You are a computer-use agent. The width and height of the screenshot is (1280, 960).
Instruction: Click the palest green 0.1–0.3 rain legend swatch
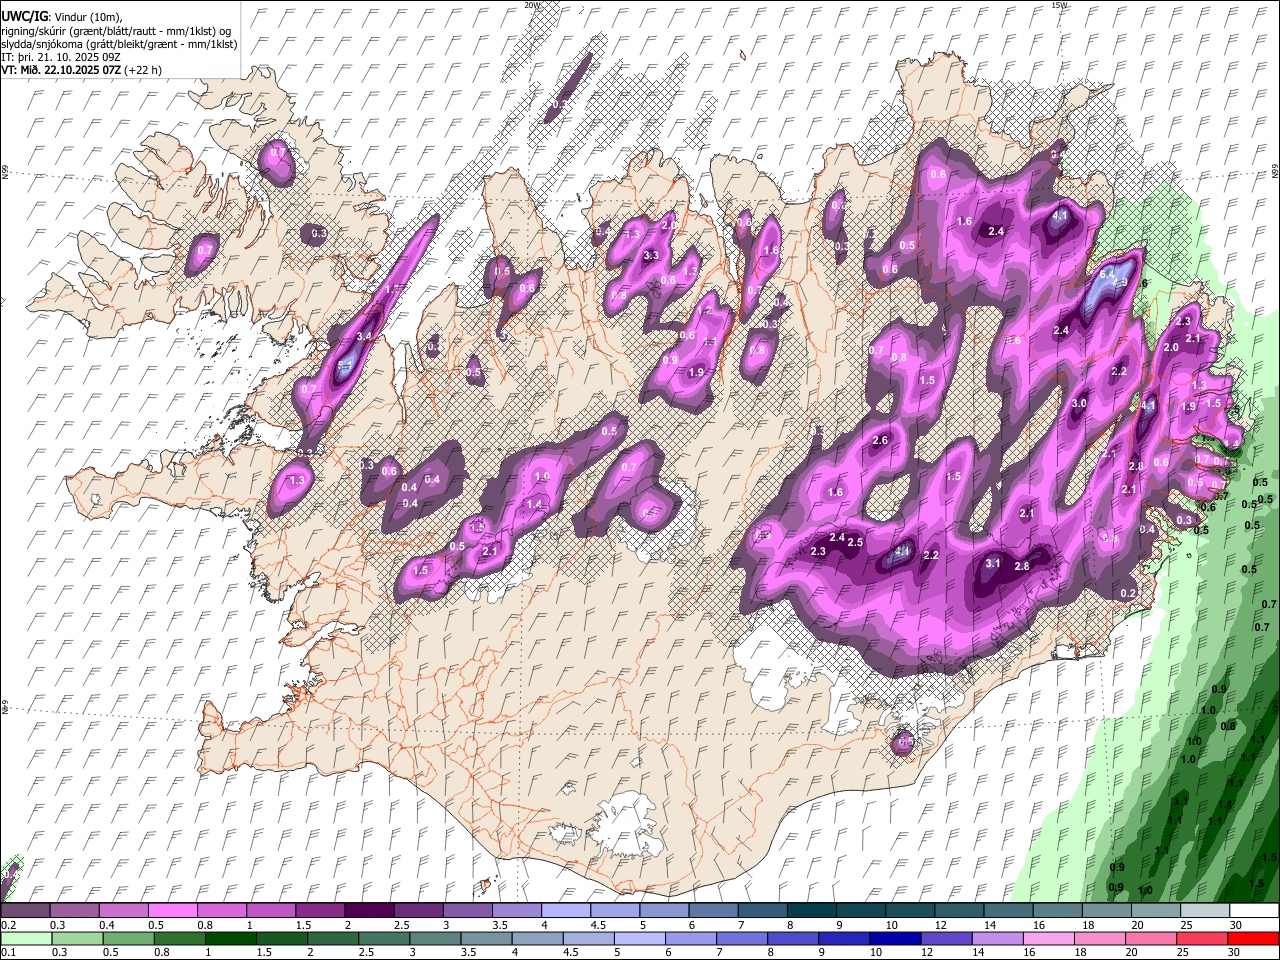pyautogui.click(x=27, y=939)
